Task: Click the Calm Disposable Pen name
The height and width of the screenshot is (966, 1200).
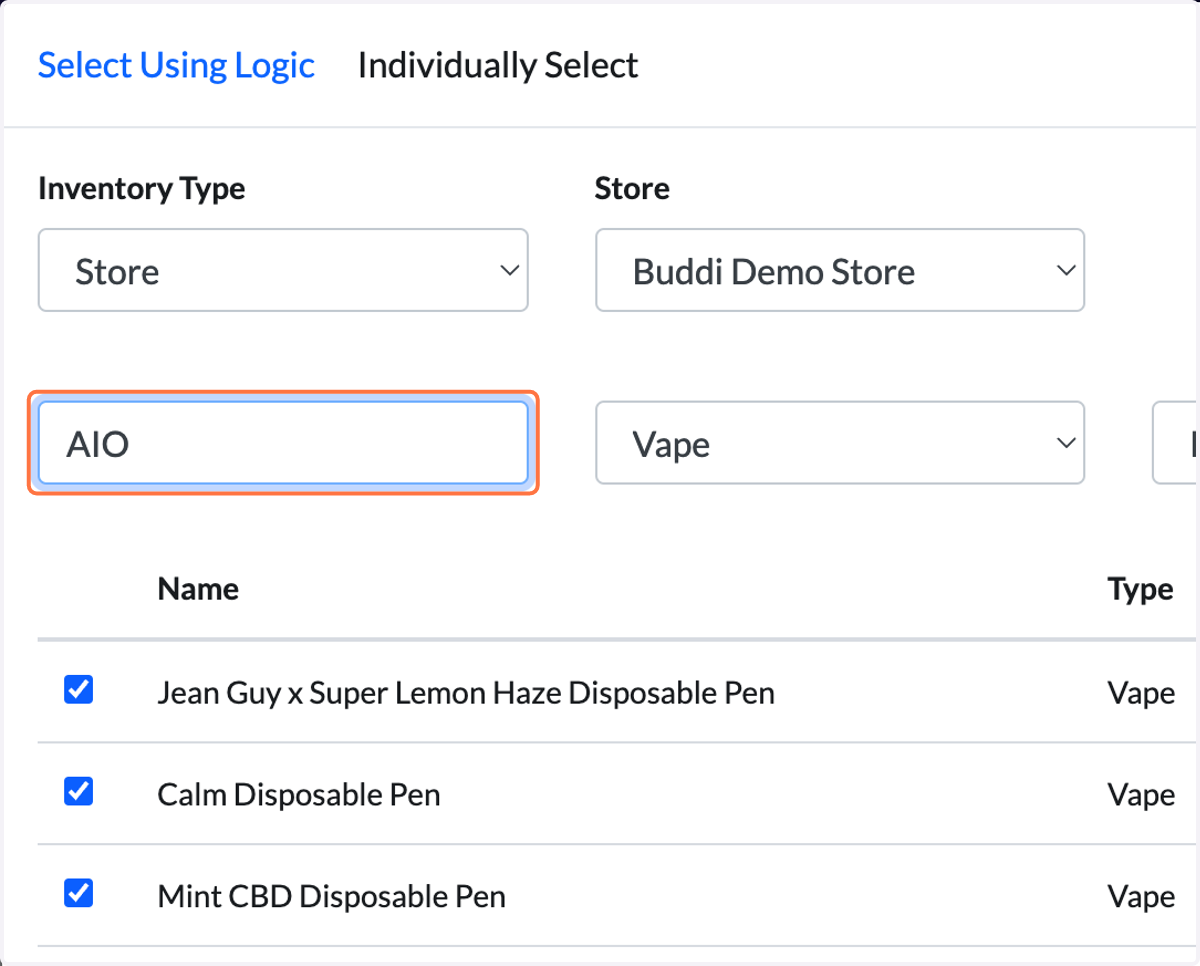Action: [x=299, y=794]
